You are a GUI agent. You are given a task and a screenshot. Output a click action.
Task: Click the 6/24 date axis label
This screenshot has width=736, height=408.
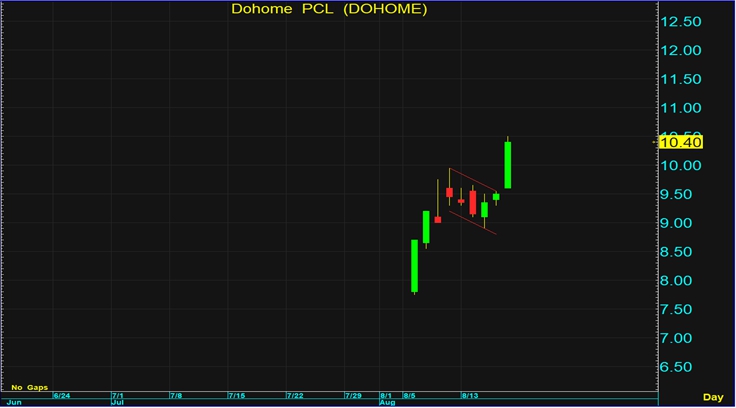pyautogui.click(x=62, y=395)
